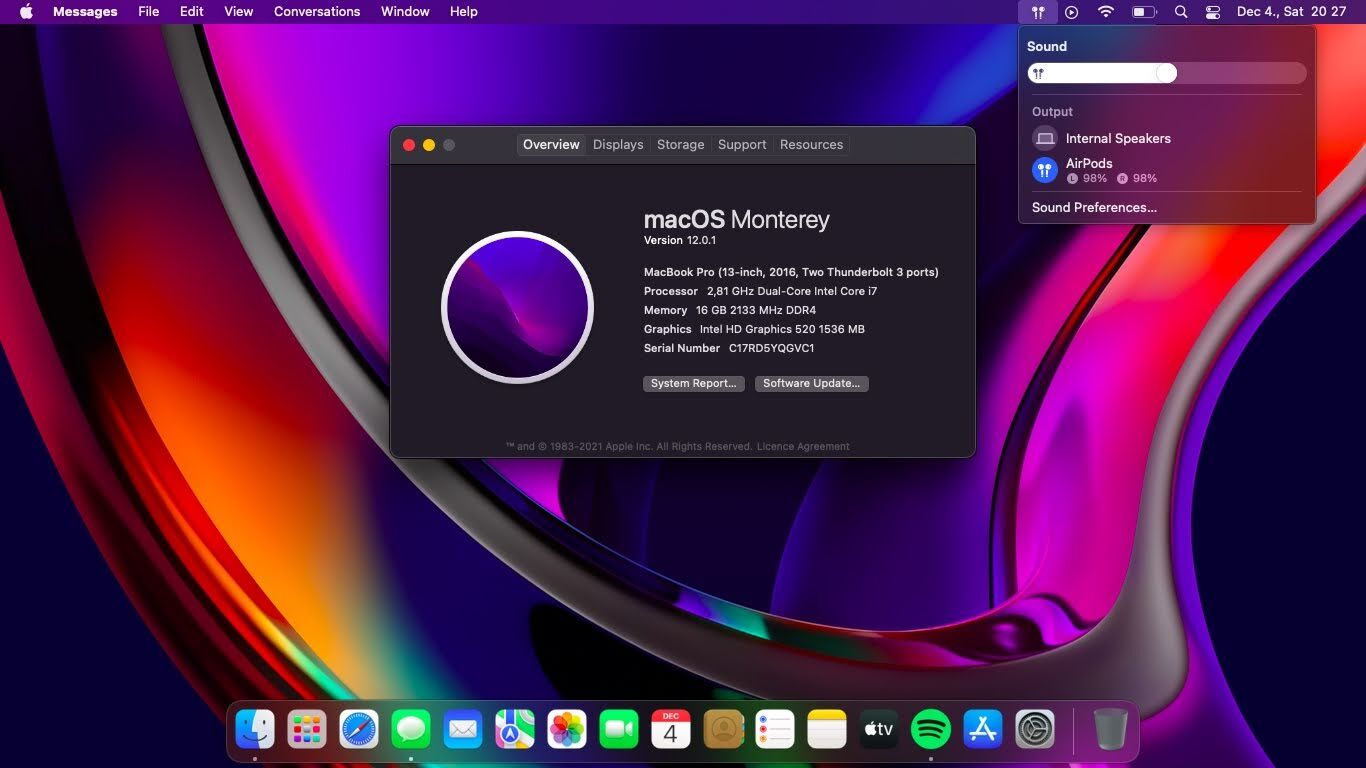Open System Preferences from the Dock
1366x768 pixels.
tap(1035, 729)
